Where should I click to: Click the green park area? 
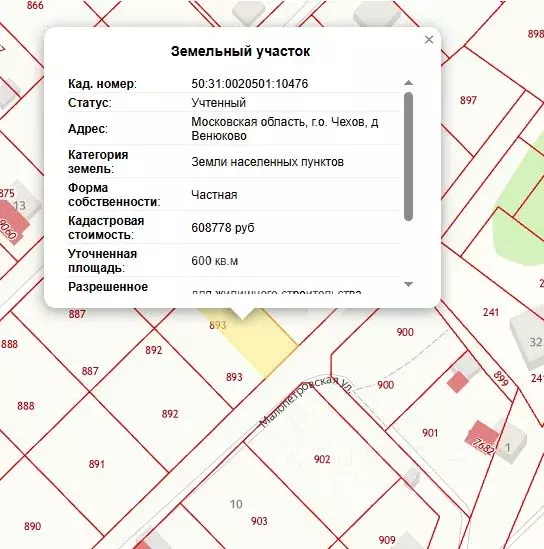click(520, 224)
